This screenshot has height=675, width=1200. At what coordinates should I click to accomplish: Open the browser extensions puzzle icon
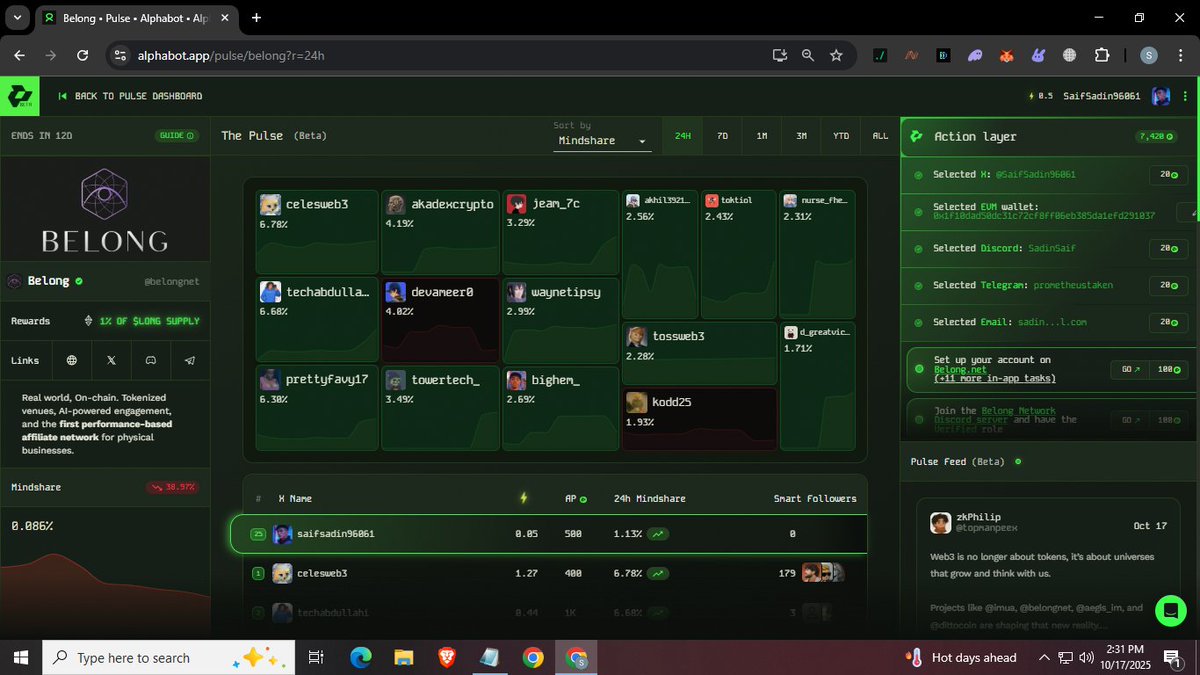(x=1102, y=55)
